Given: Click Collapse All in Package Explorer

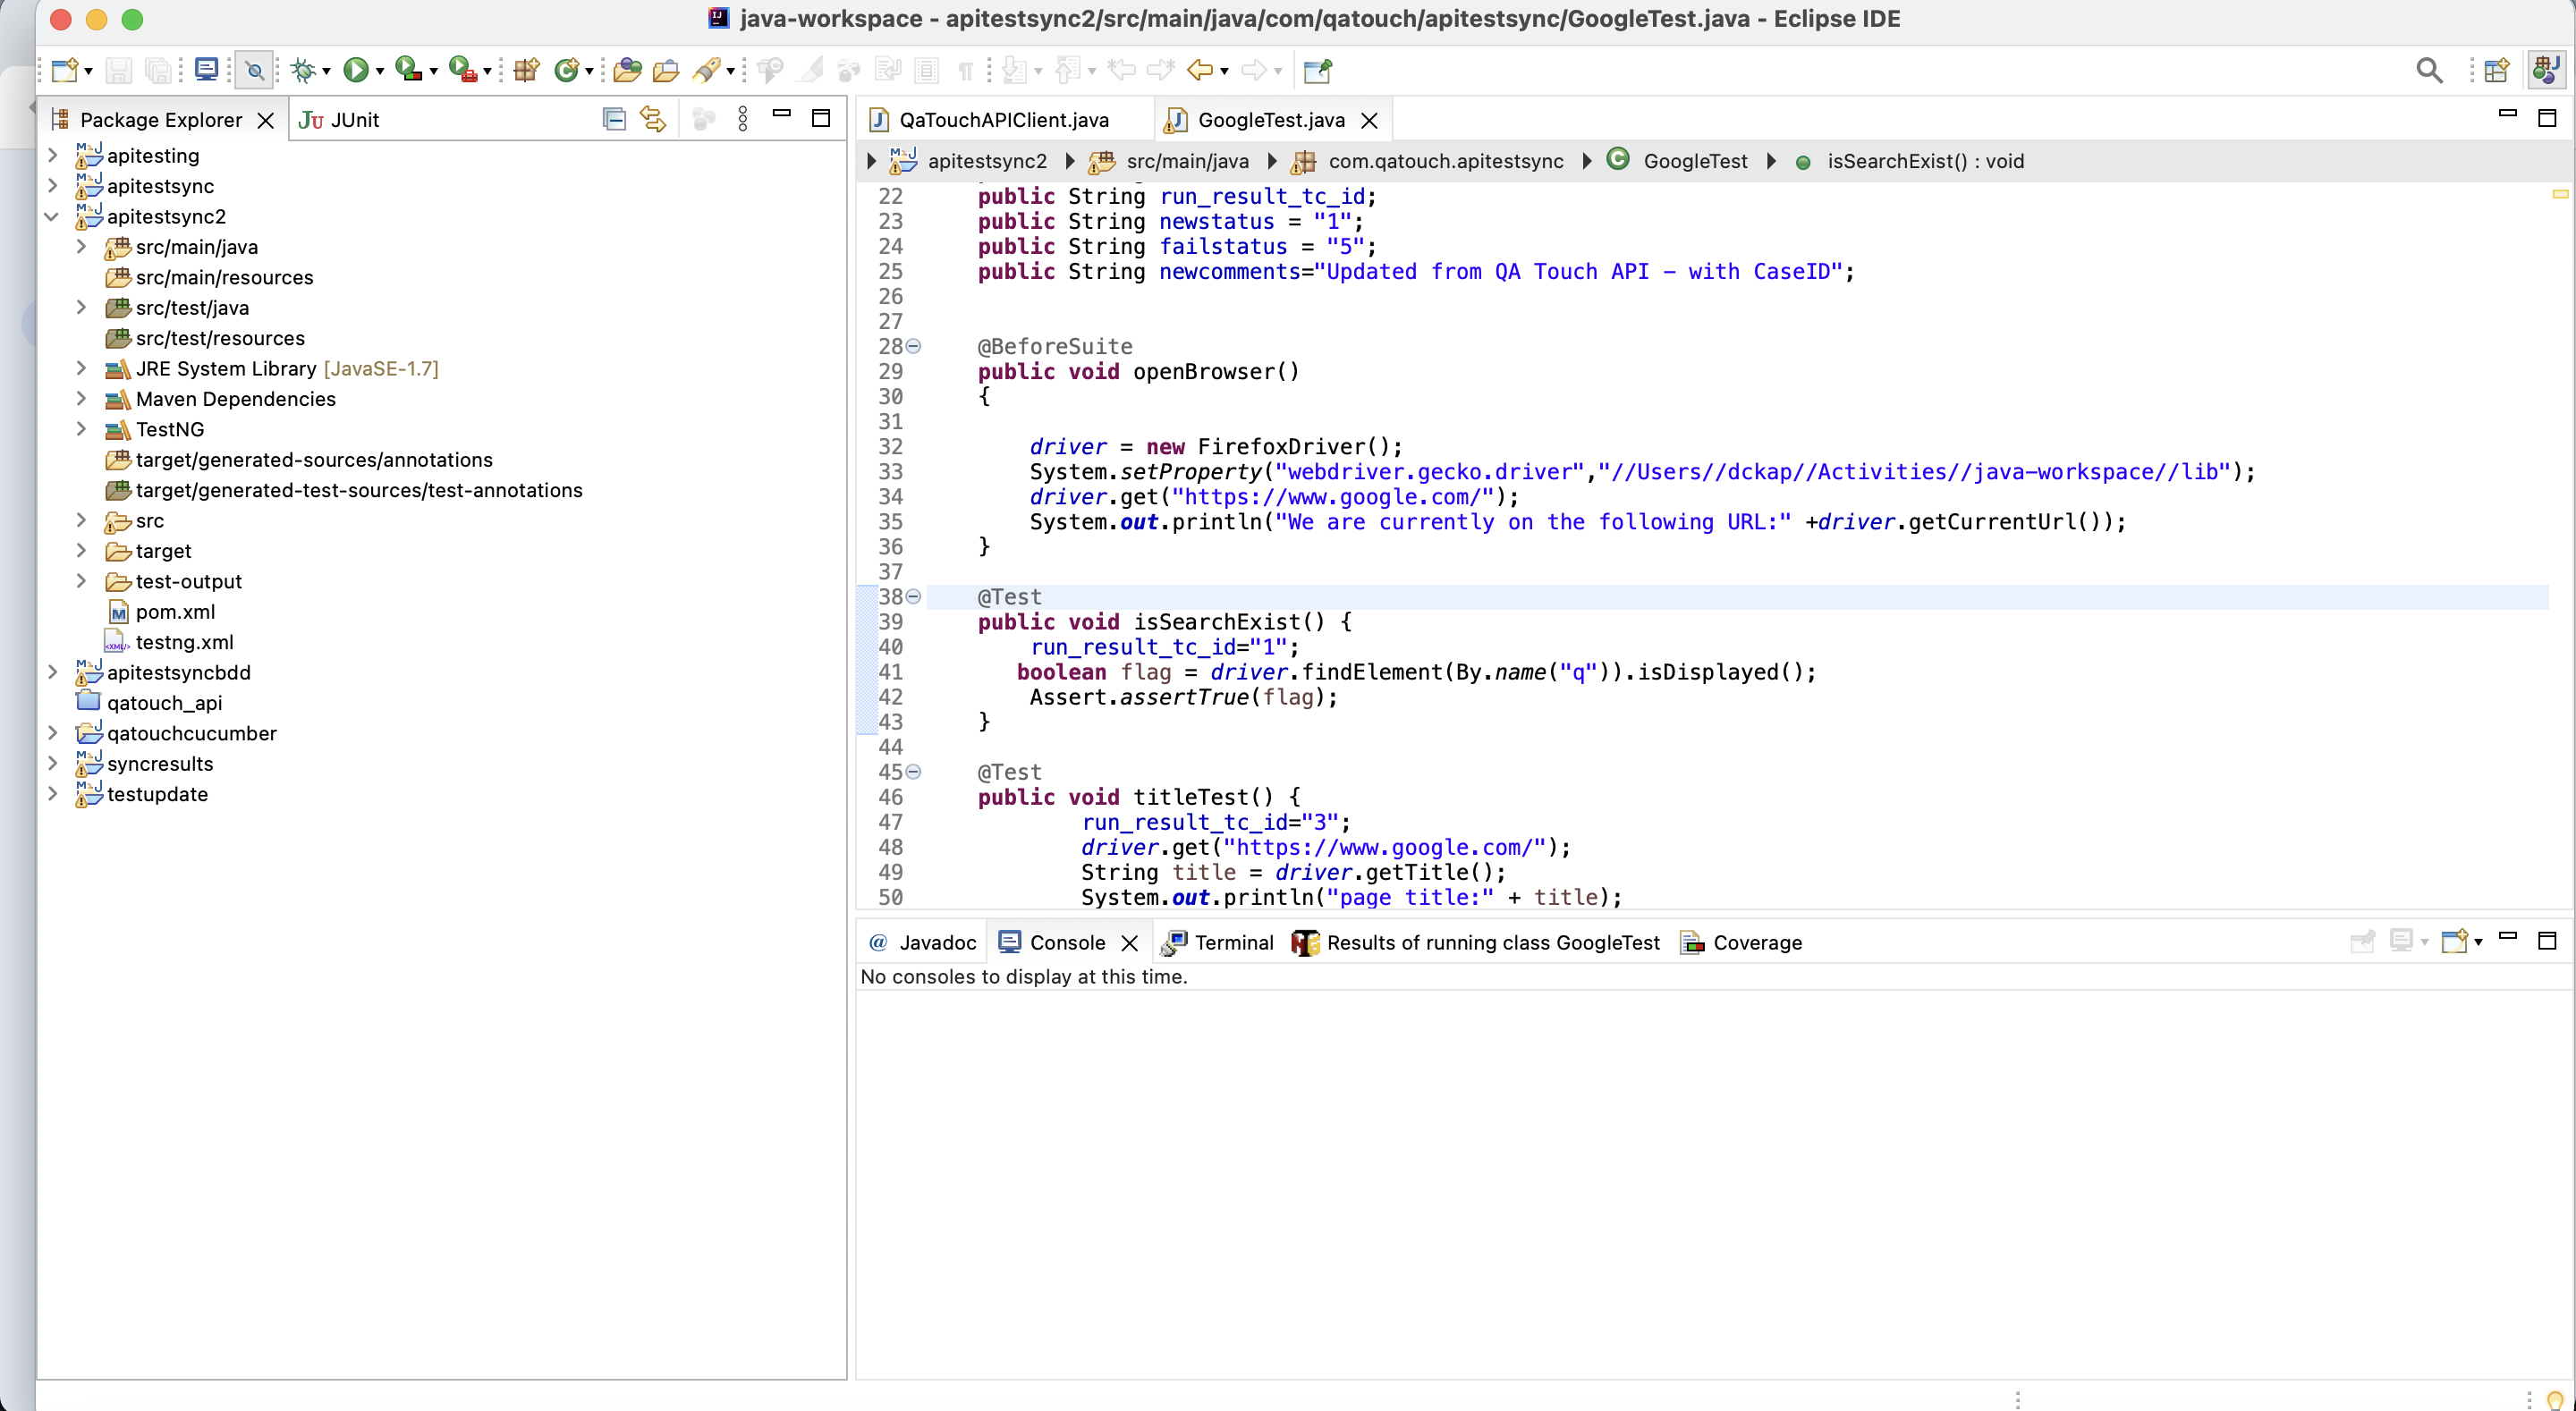Looking at the screenshot, I should [x=614, y=119].
